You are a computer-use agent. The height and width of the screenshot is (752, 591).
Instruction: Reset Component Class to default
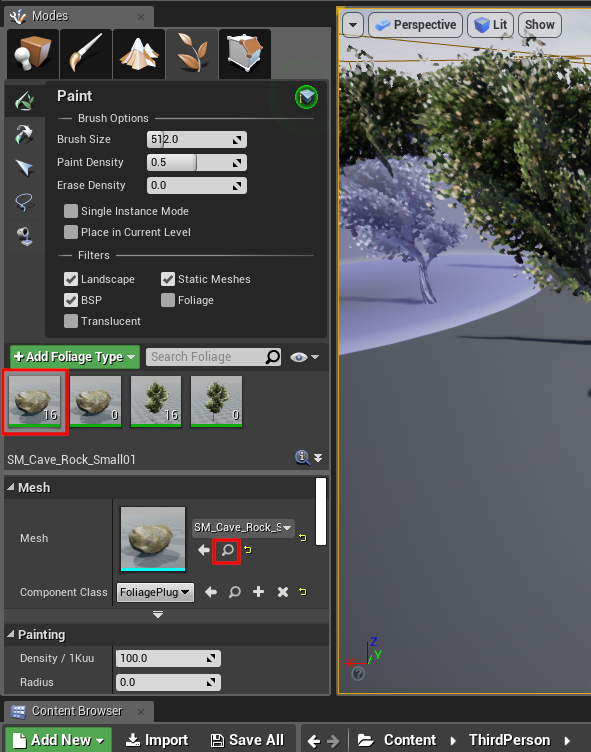(303, 592)
